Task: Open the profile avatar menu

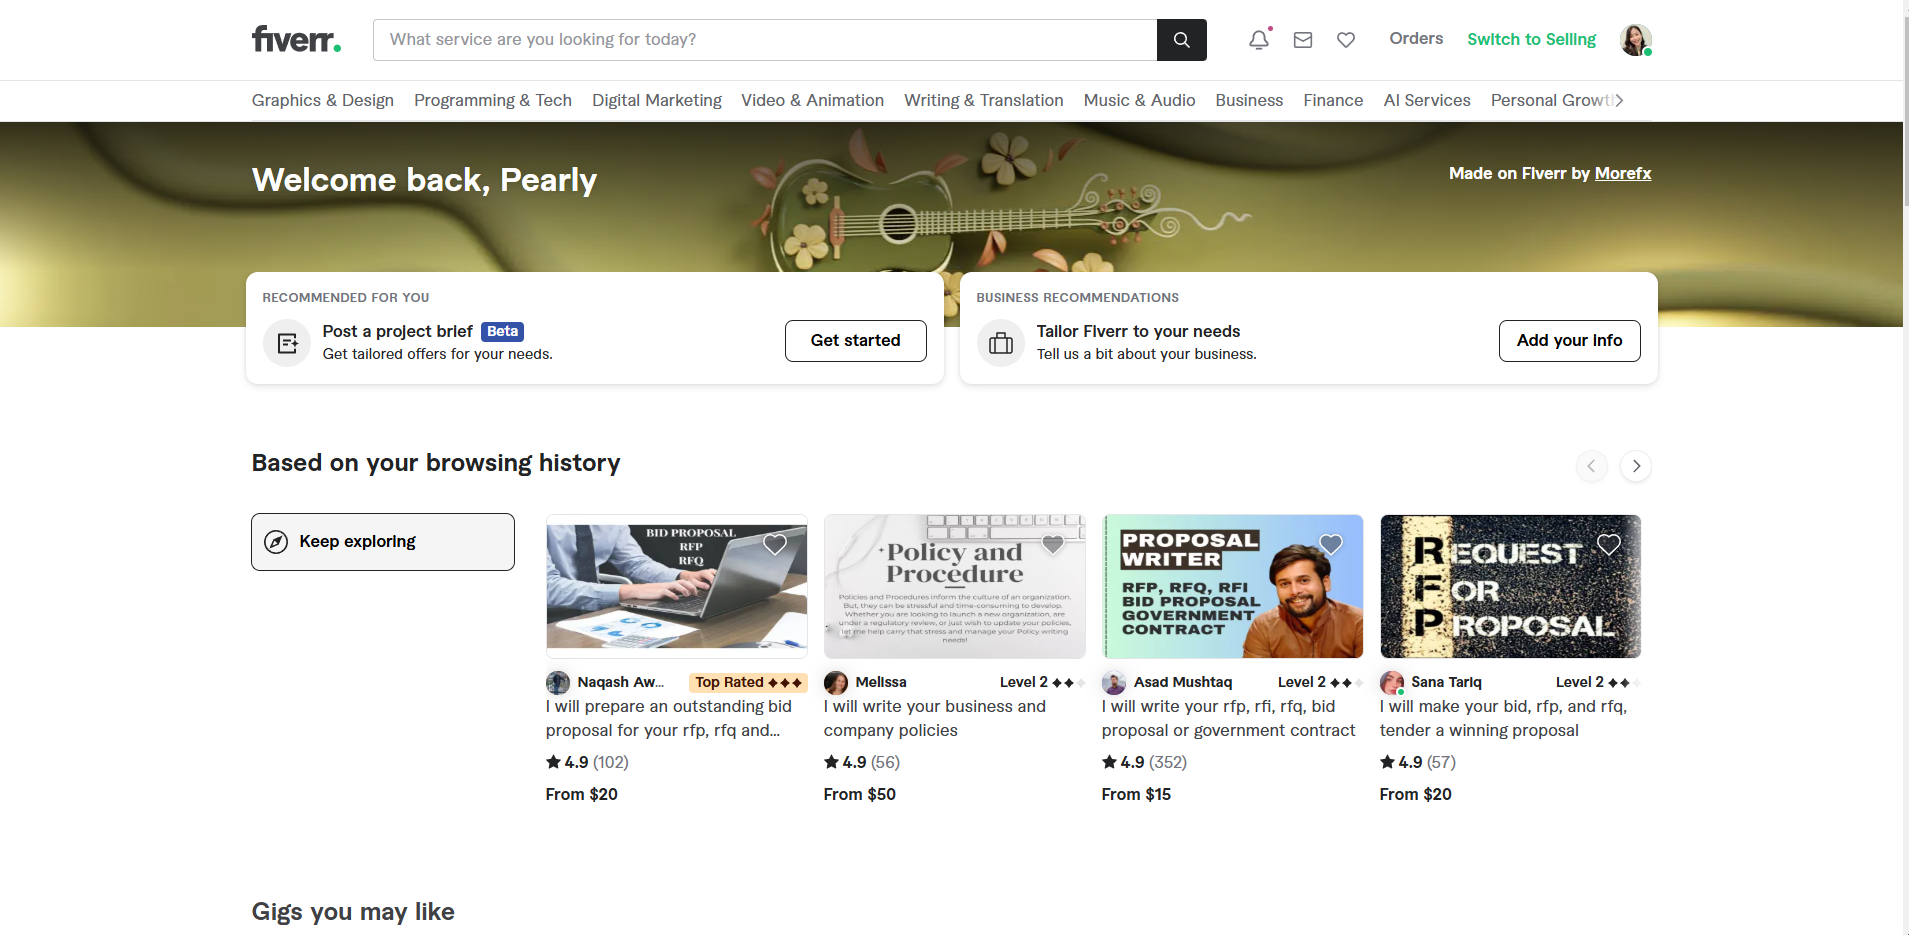Action: point(1635,40)
